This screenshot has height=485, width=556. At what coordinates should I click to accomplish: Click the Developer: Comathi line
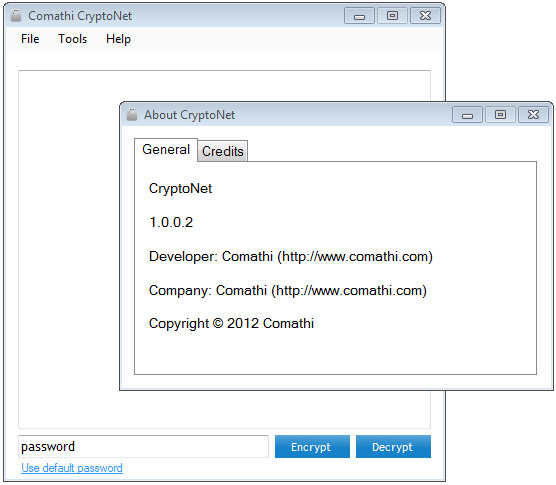tap(291, 256)
